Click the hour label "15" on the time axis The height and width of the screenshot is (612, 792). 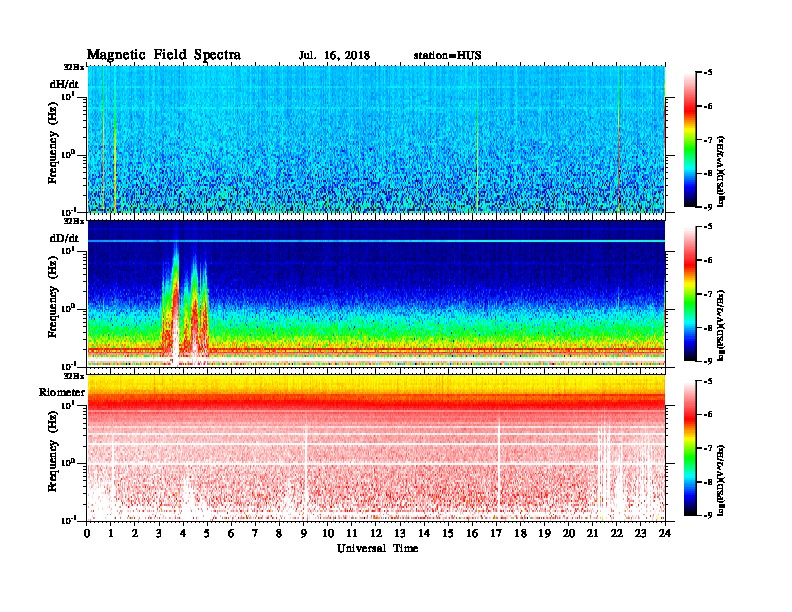tap(449, 533)
